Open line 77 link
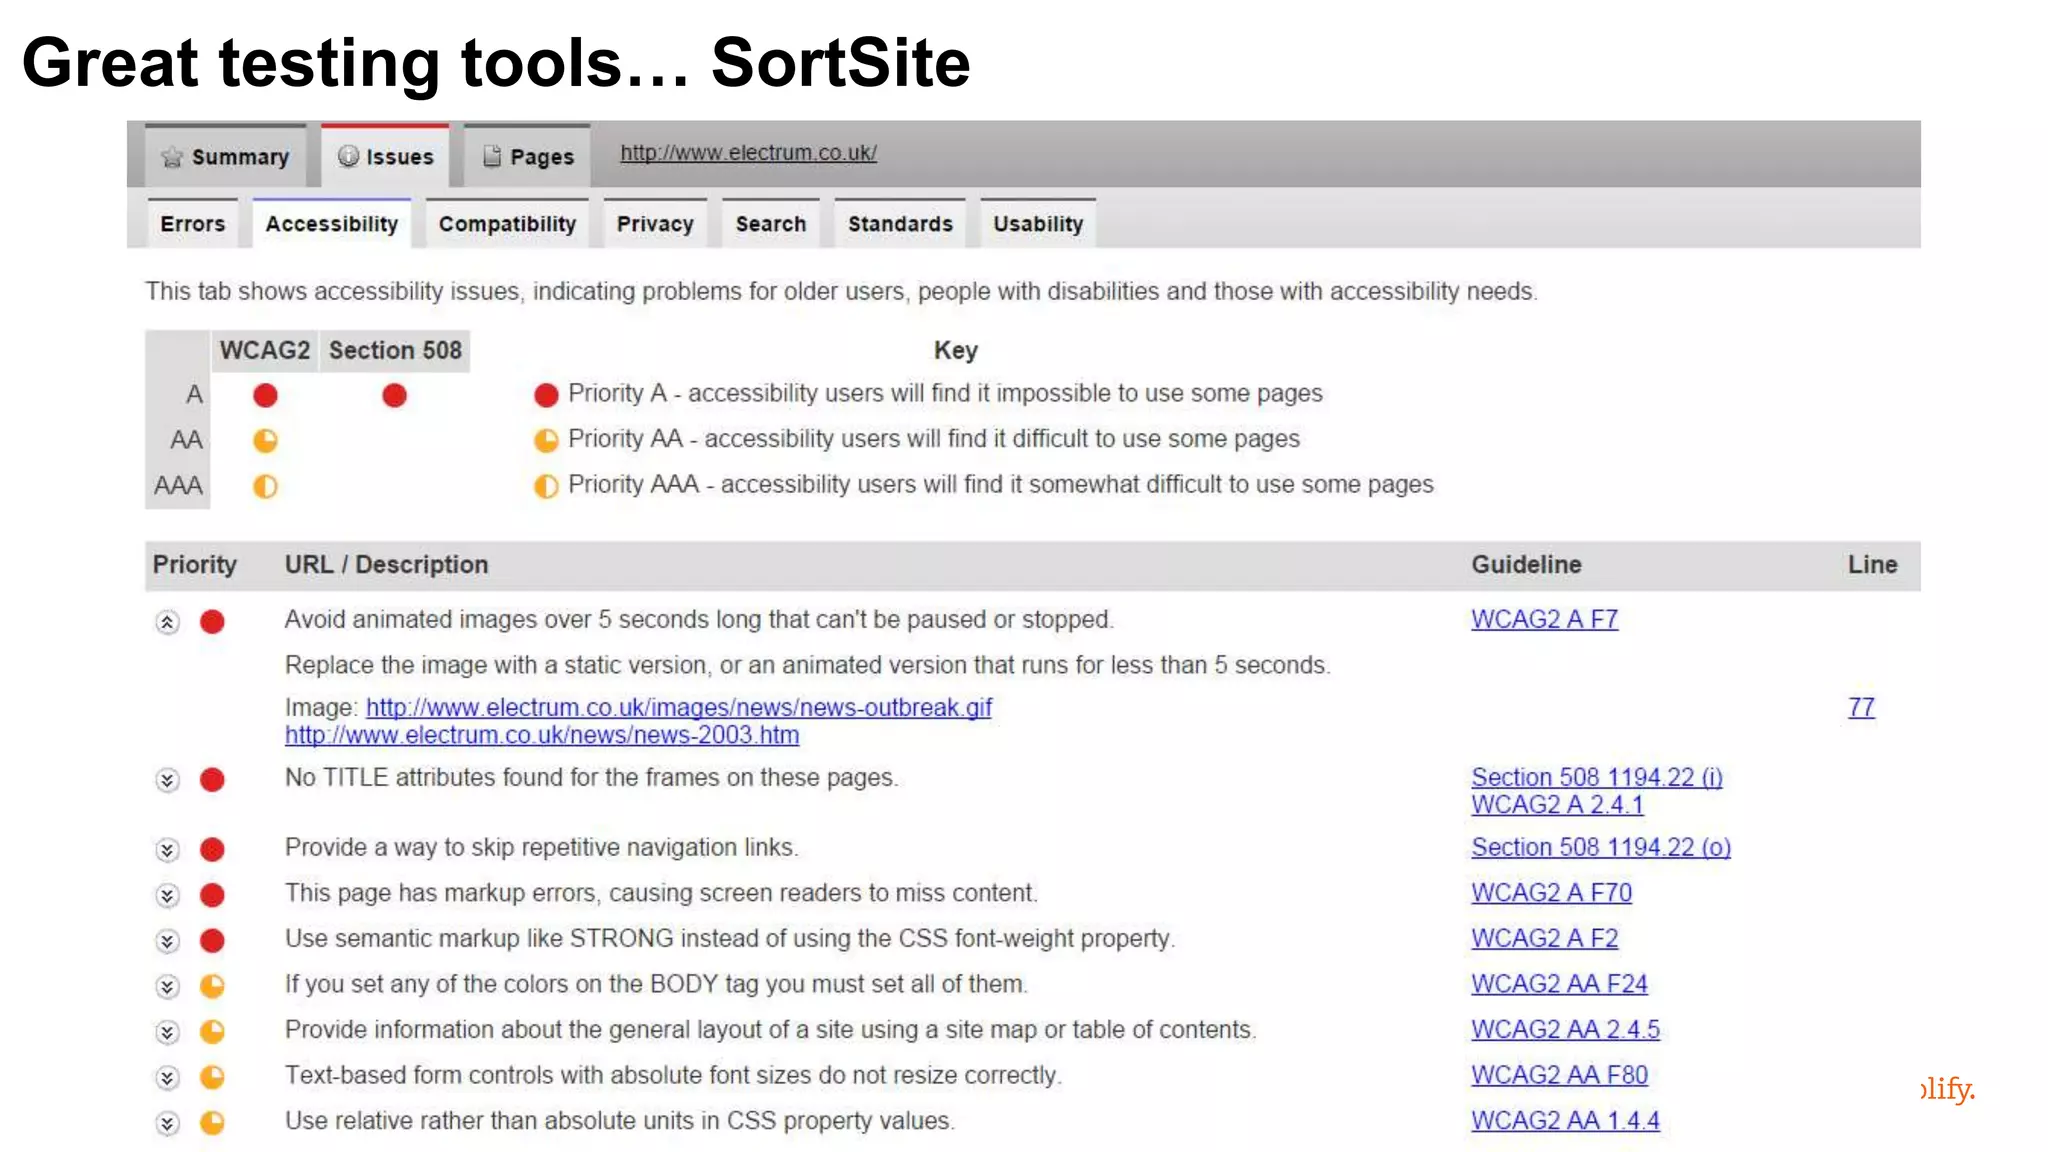2048x1152 pixels. coord(1861,707)
